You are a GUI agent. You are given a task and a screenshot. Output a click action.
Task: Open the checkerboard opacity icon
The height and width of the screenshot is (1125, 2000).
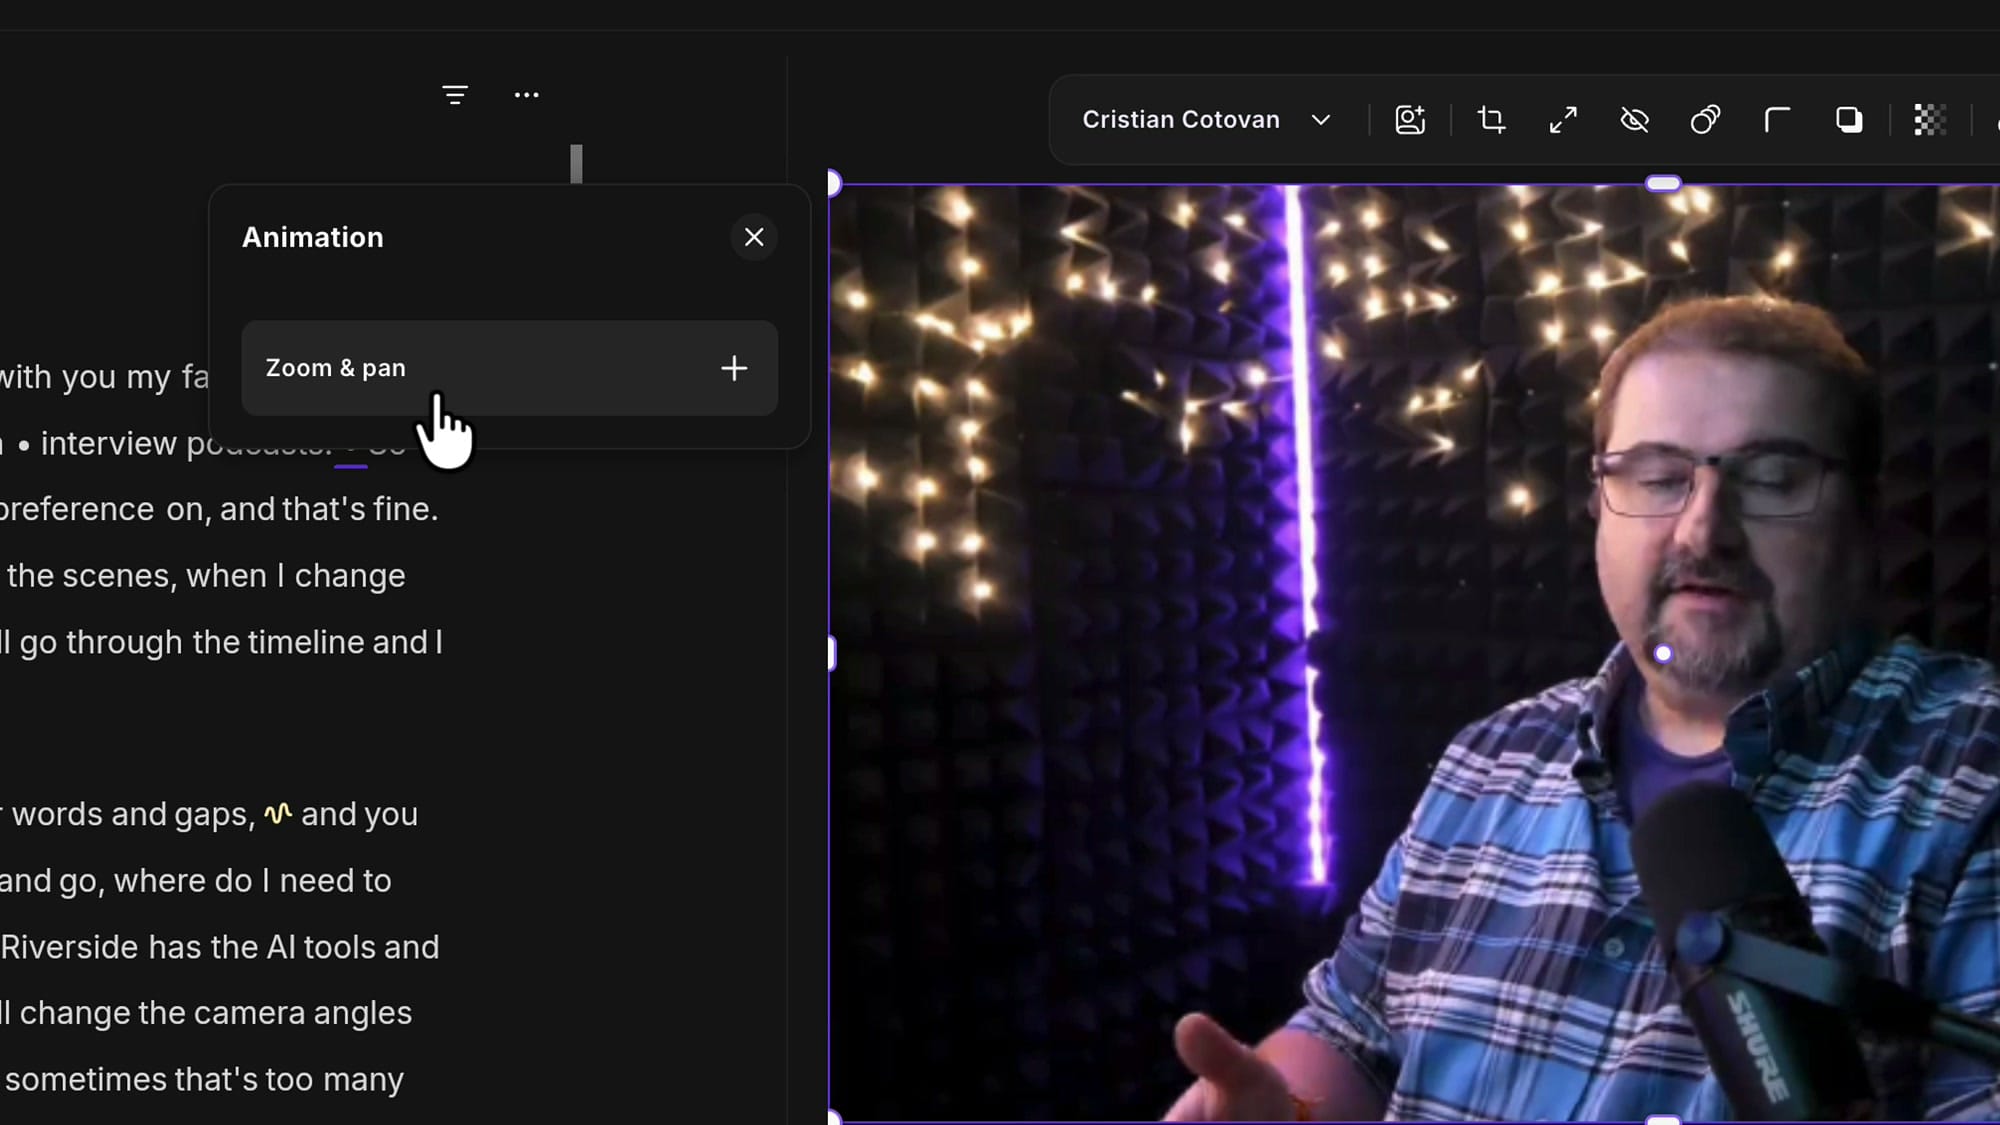[x=1930, y=120]
